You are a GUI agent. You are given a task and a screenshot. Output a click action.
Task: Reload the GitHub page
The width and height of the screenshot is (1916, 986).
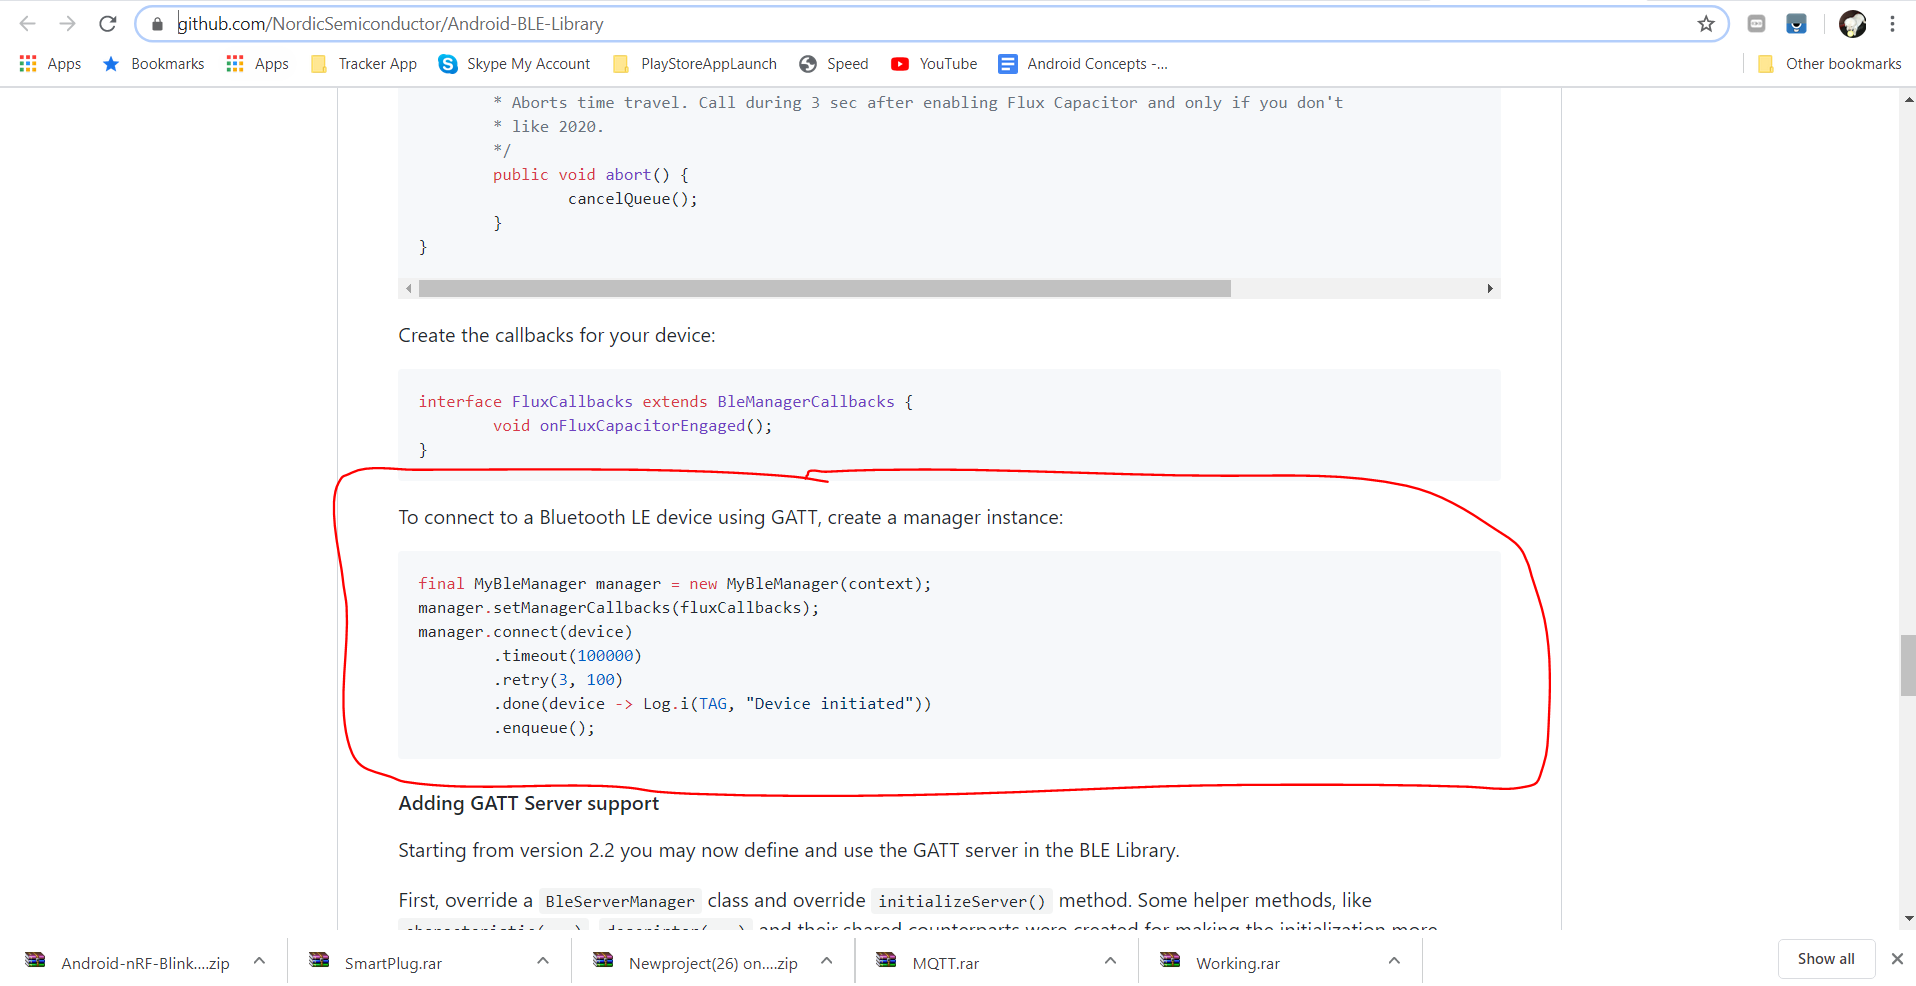(x=107, y=23)
